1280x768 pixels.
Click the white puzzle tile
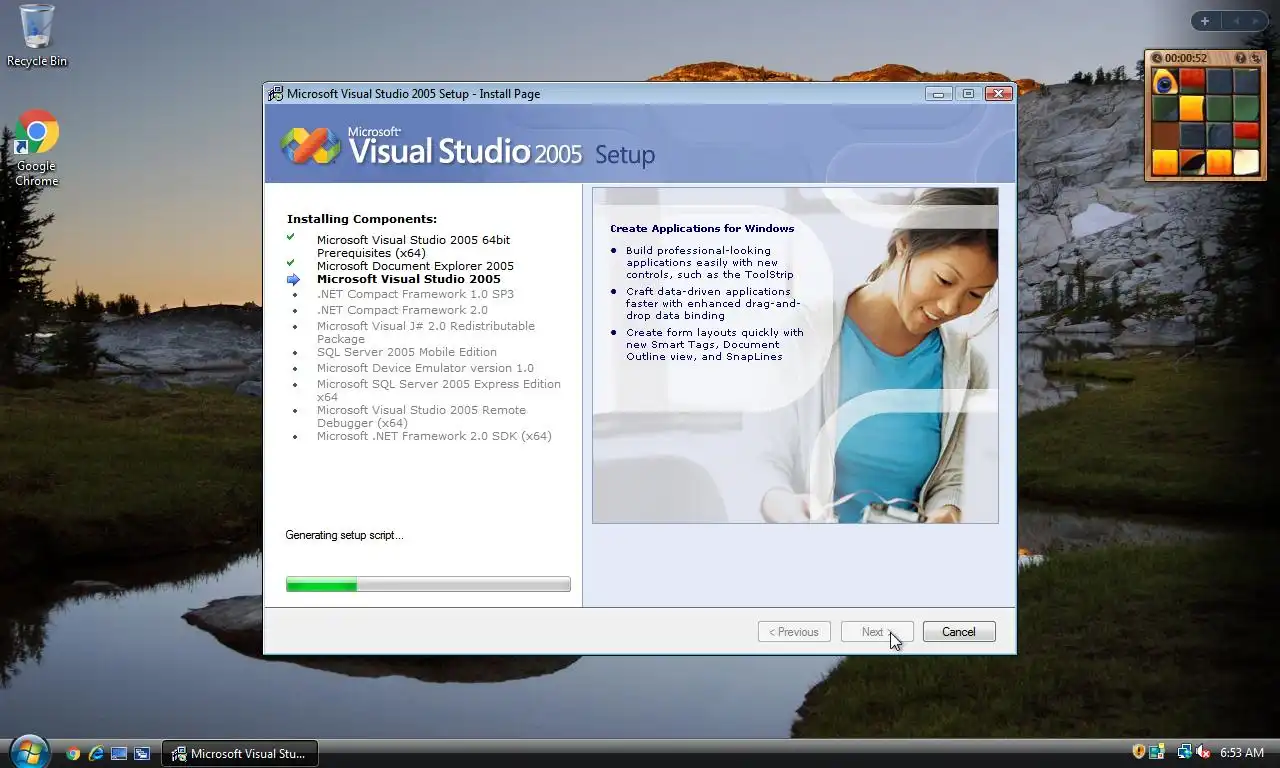click(1246, 162)
